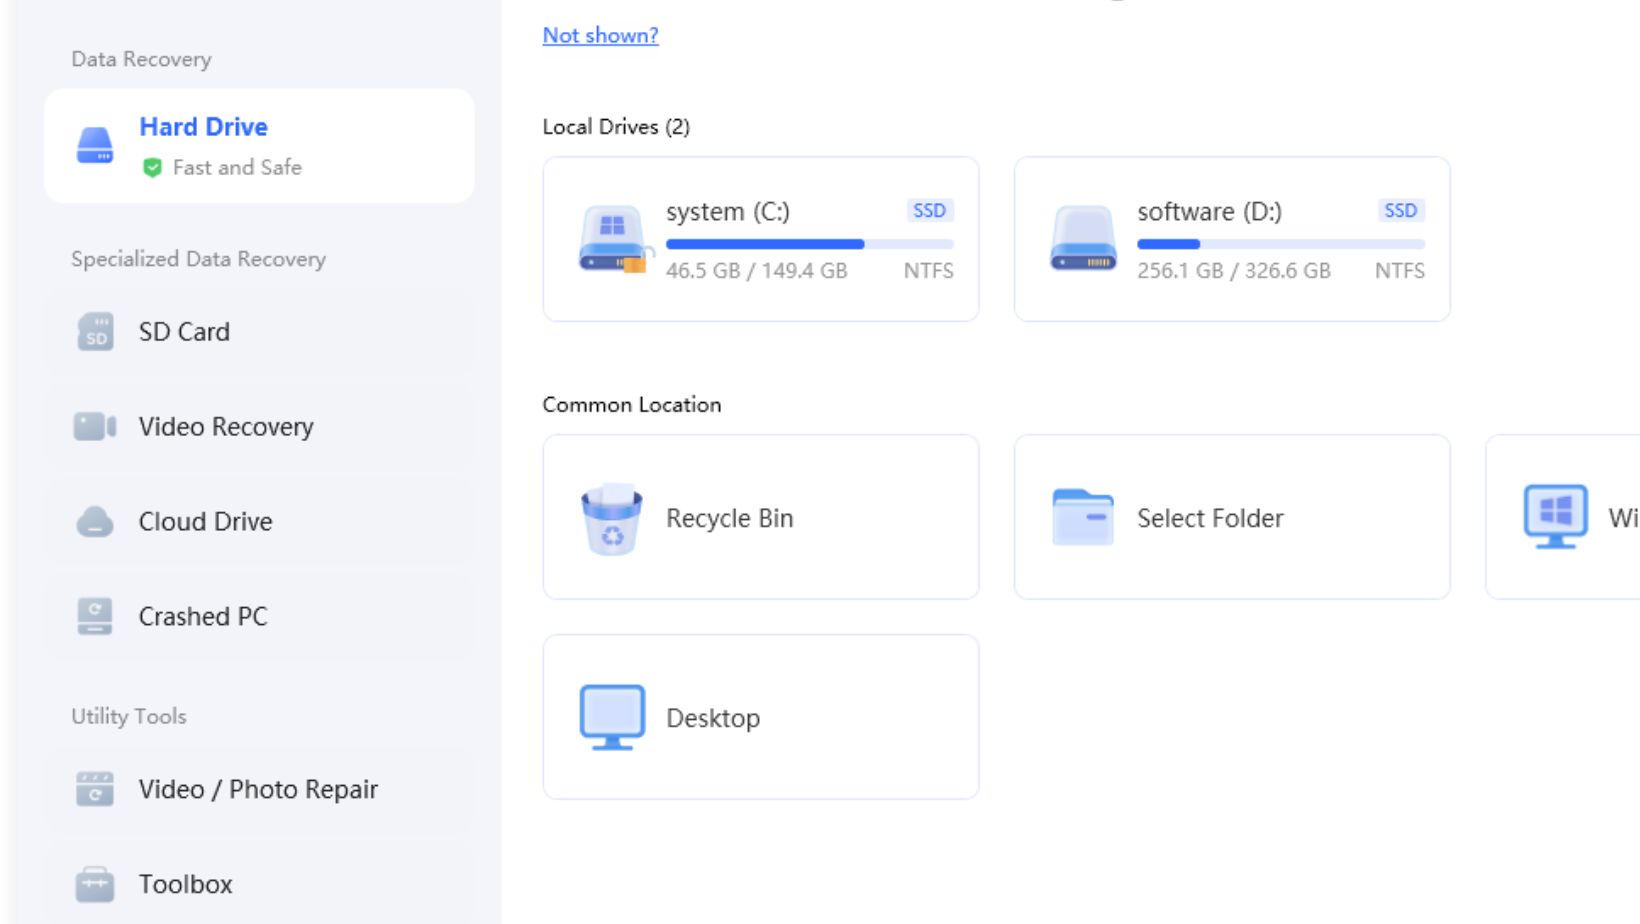
Task: Open the Toolbox menu entry
Action: tap(185, 885)
